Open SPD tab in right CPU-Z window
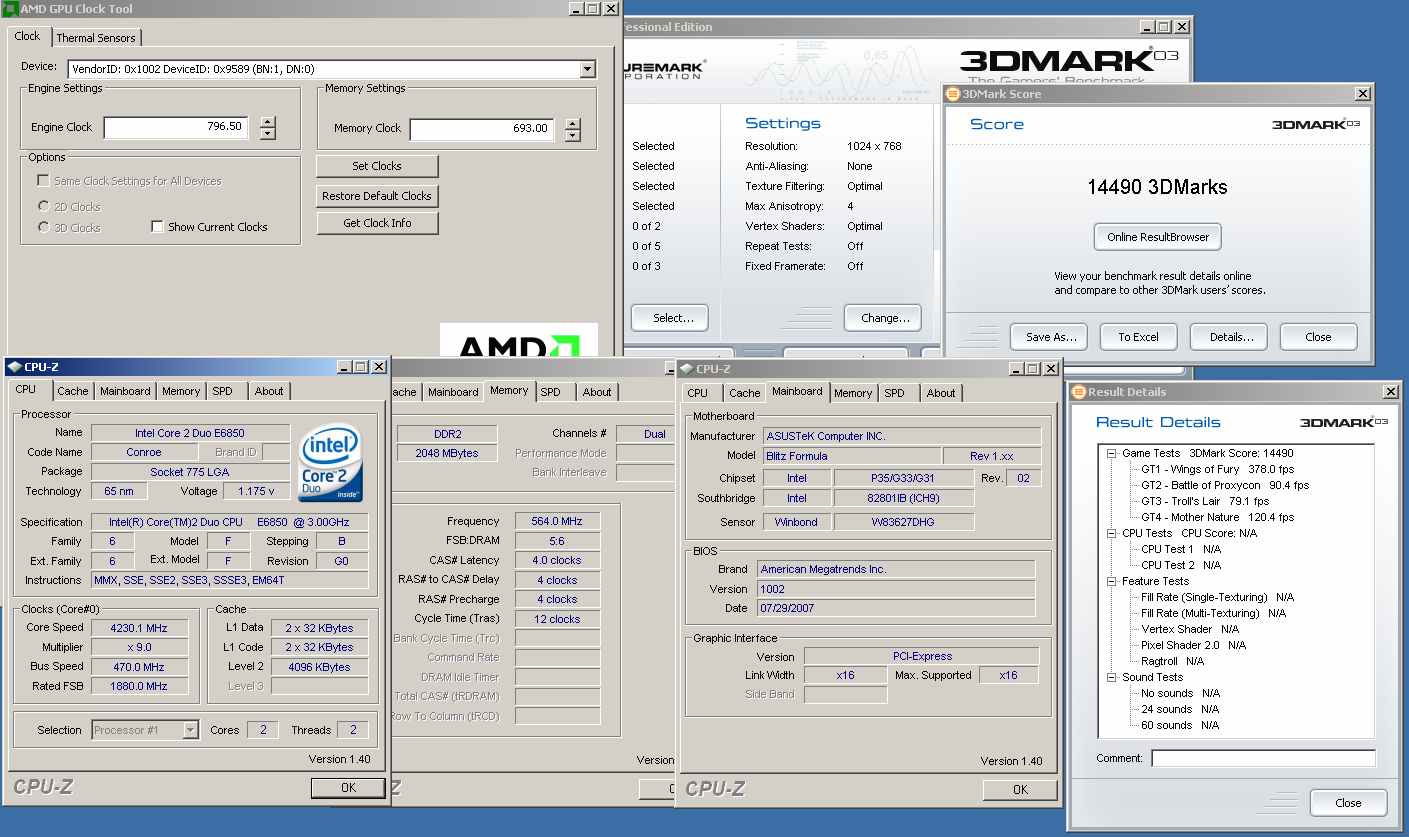The image size is (1409, 837). coord(894,393)
